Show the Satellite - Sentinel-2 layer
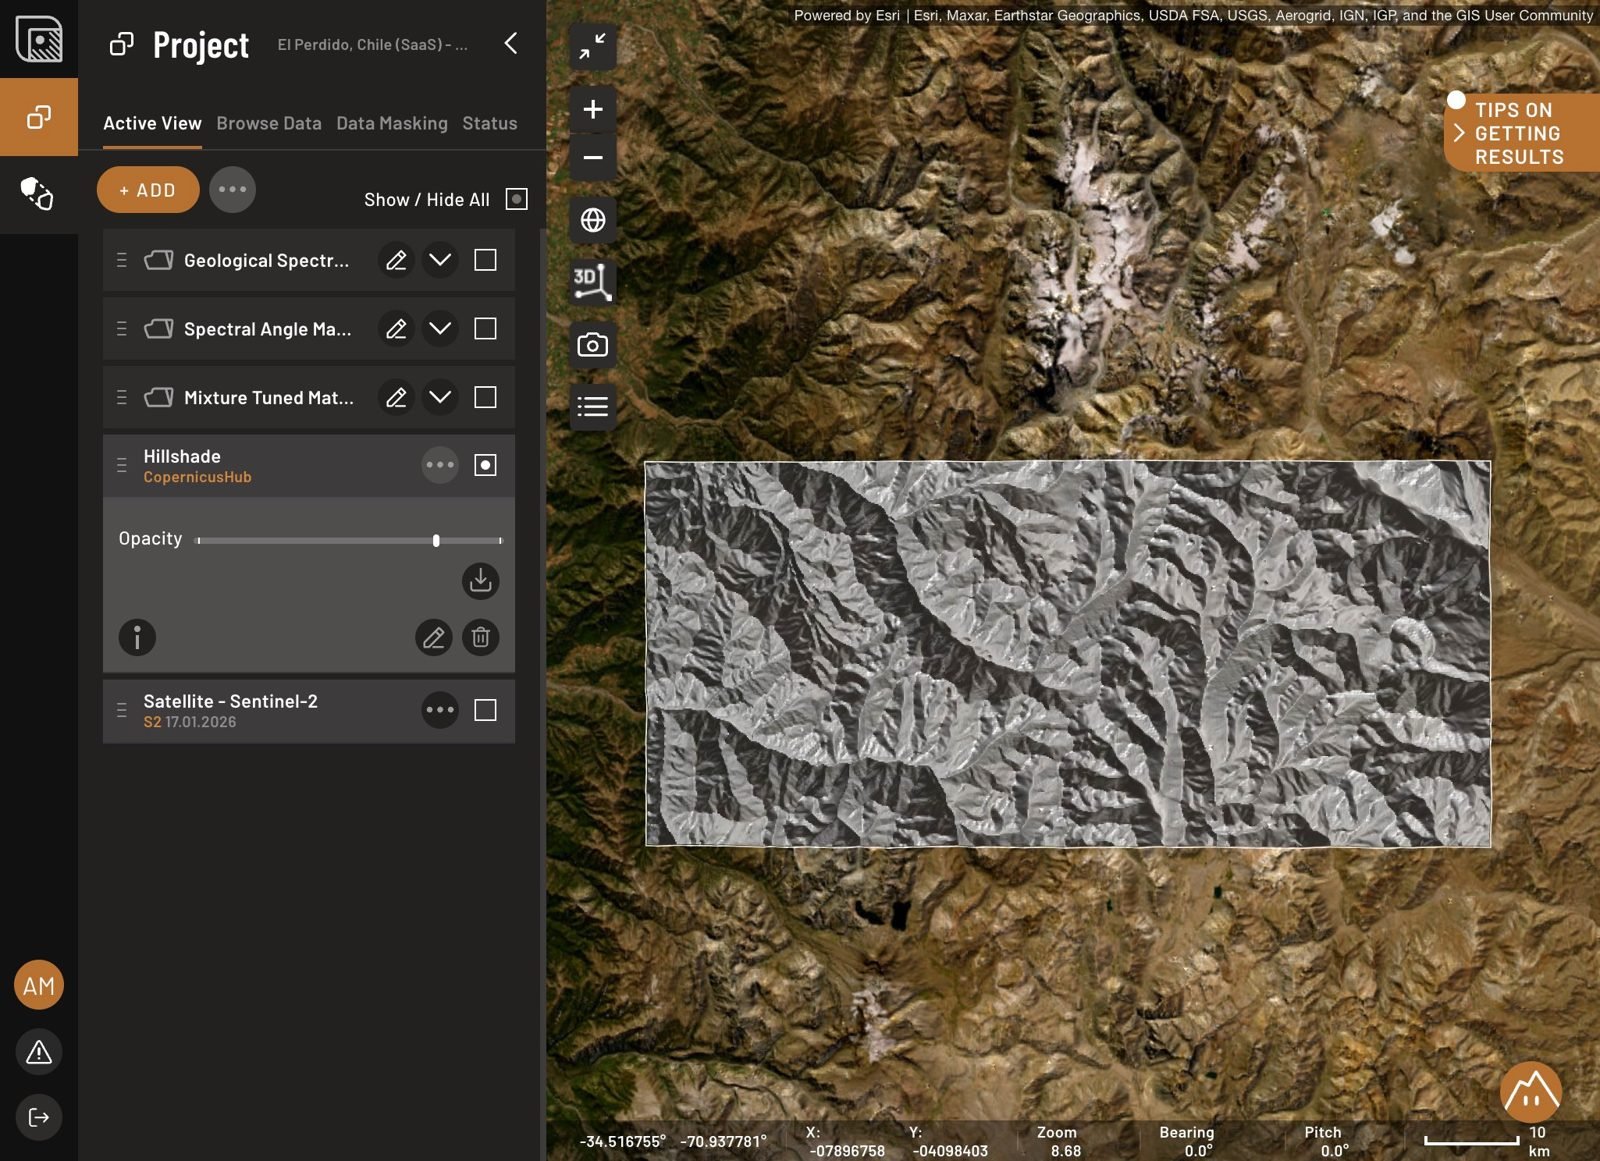1600x1161 pixels. (485, 710)
